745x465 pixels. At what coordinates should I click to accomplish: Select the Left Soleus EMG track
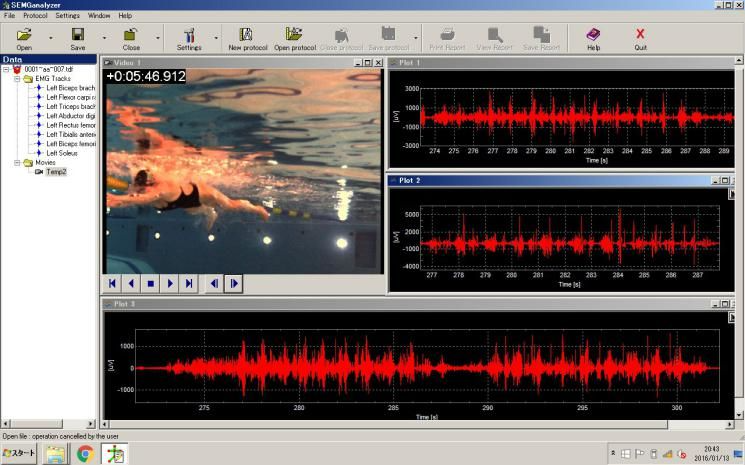coord(61,153)
